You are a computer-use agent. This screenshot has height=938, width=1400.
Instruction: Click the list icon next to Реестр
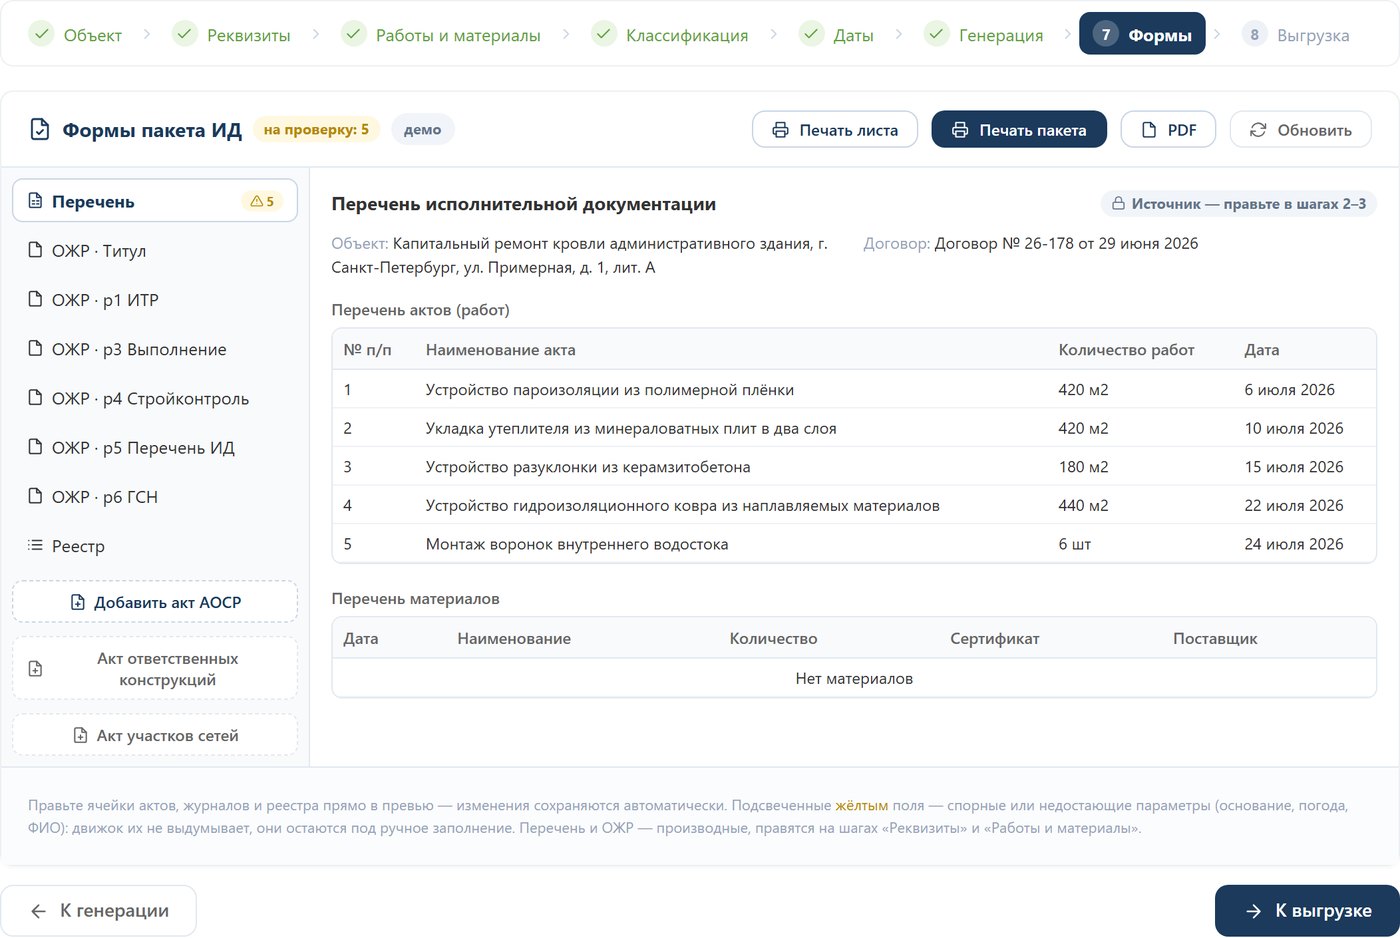[35, 545]
